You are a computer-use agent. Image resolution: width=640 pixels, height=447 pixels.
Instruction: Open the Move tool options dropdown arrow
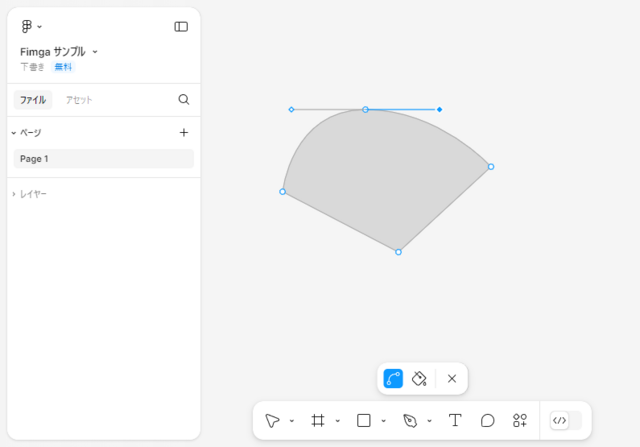point(292,421)
